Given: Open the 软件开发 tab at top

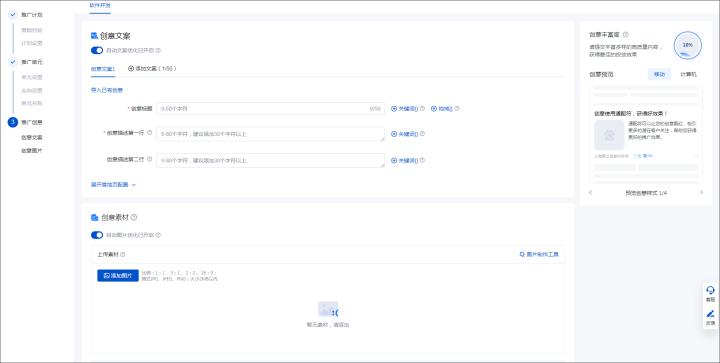Looking at the screenshot, I should pyautogui.click(x=100, y=6).
